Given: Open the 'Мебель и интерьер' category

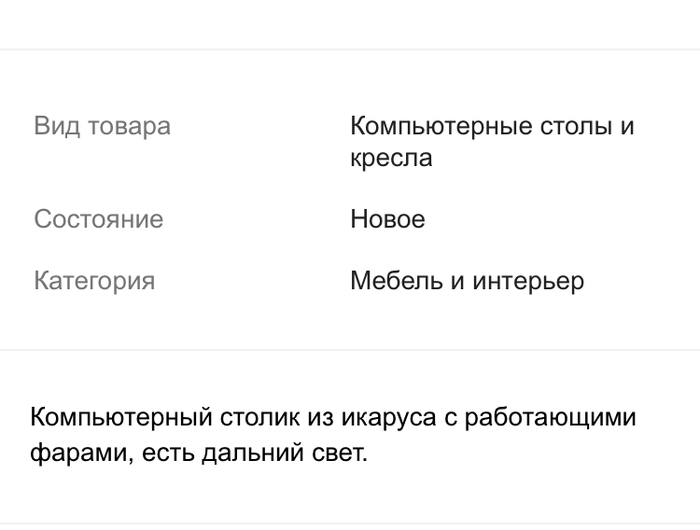Looking at the screenshot, I should point(466,281).
